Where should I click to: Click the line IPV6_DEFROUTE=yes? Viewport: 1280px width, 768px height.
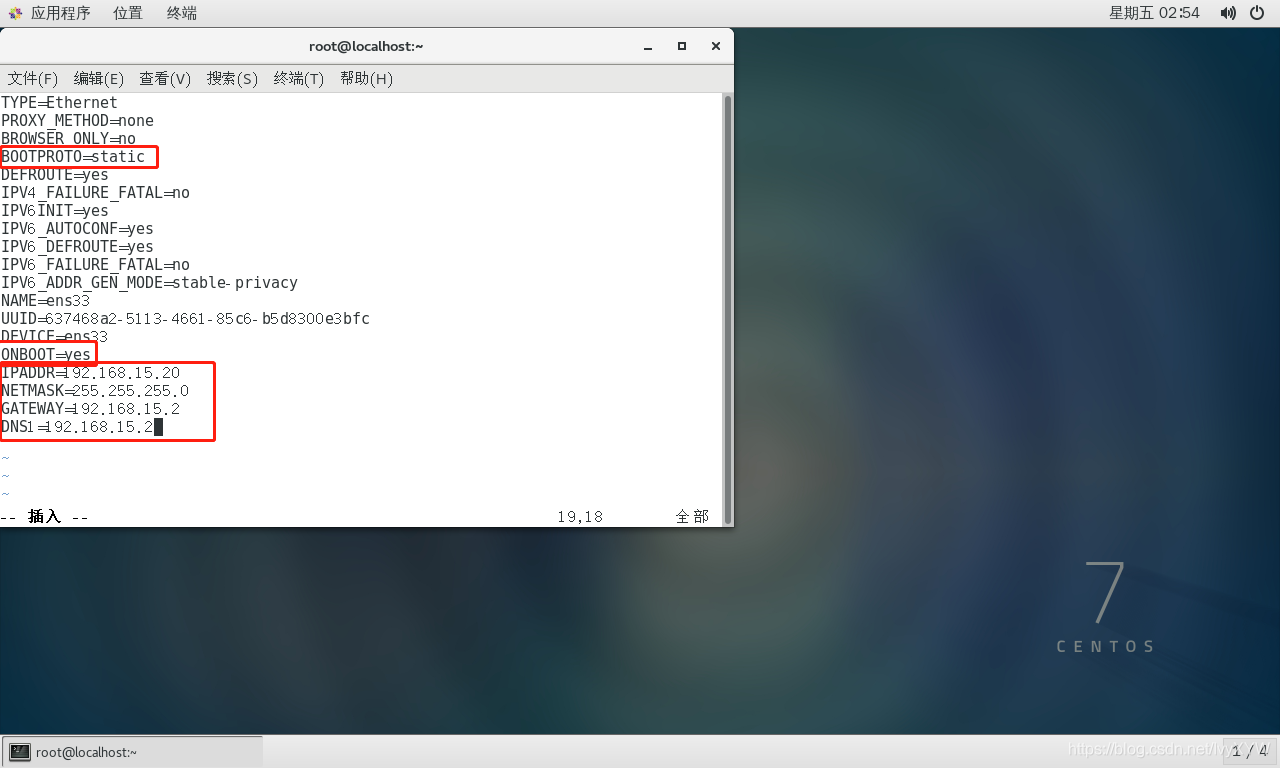tap(77, 247)
